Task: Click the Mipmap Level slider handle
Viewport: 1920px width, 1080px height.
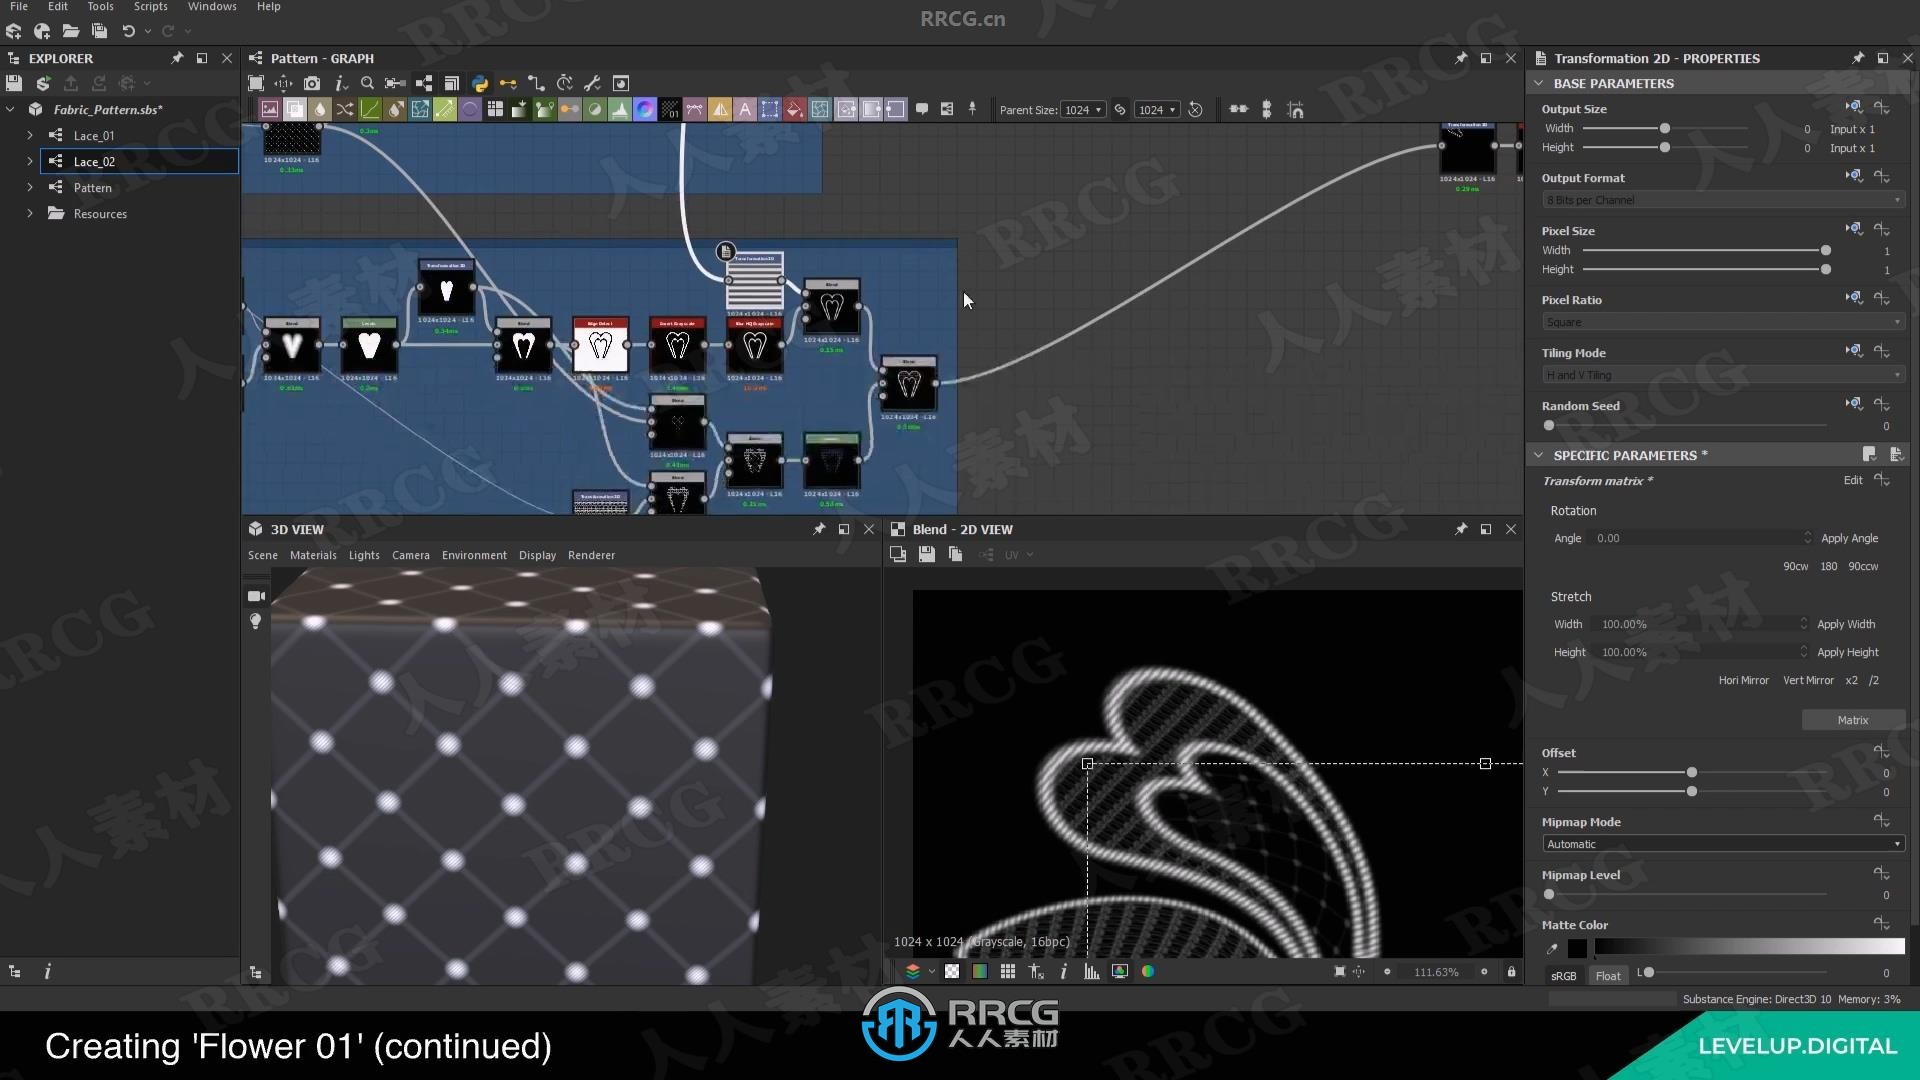Action: tap(1549, 894)
